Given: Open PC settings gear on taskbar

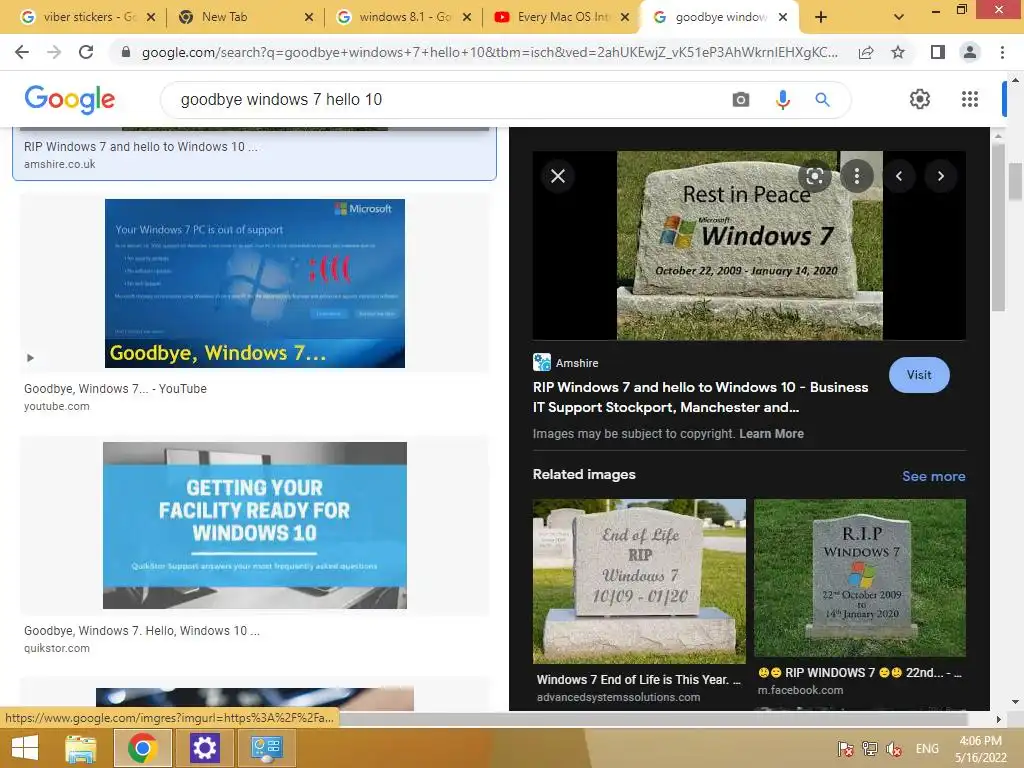Looking at the screenshot, I should pyautogui.click(x=204, y=748).
